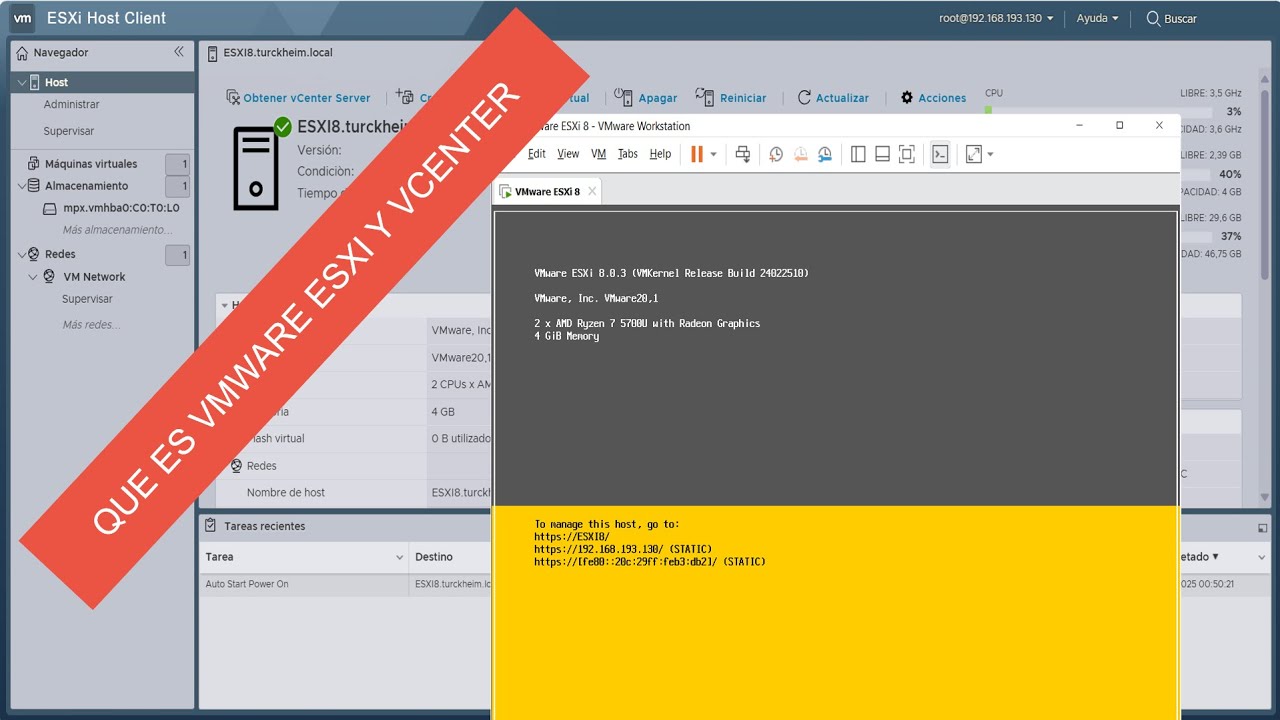Click the Almacenamiento count badge

point(178,186)
